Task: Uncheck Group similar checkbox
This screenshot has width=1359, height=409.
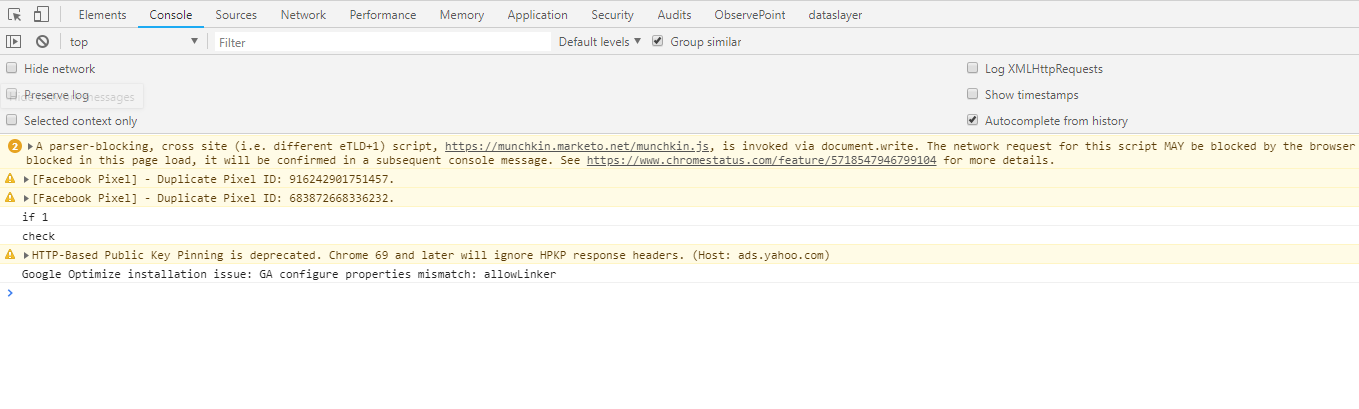Action: (x=658, y=41)
